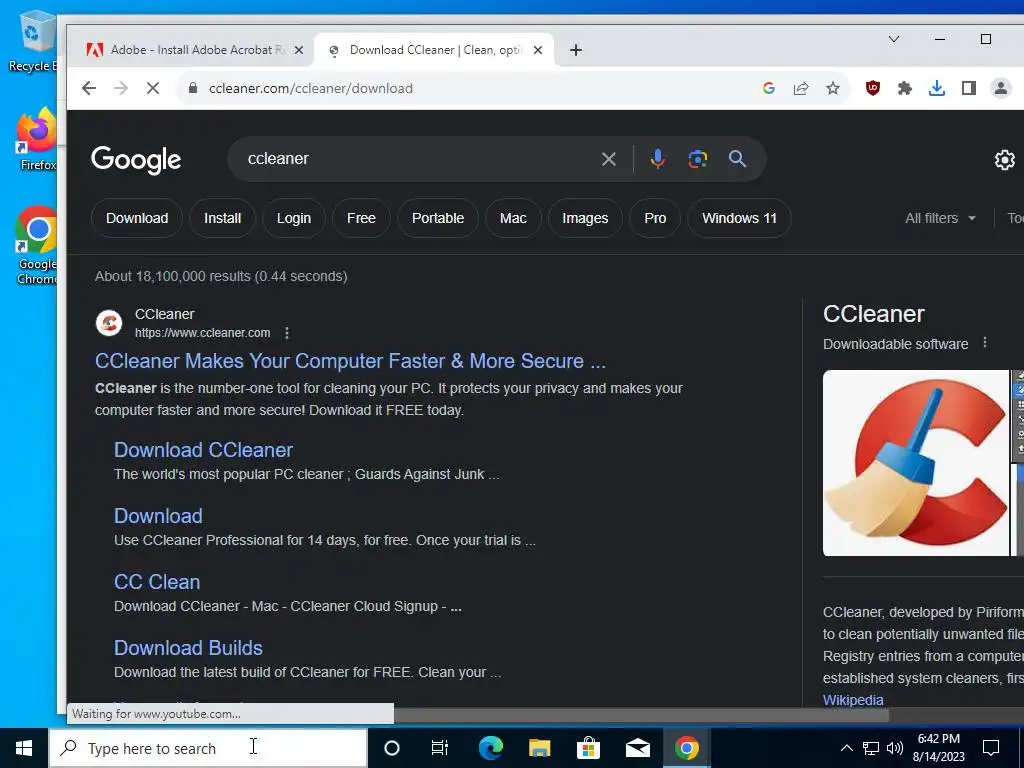Click the CCleaner site favicon in results
The width and height of the screenshot is (1024, 768).
click(x=109, y=323)
